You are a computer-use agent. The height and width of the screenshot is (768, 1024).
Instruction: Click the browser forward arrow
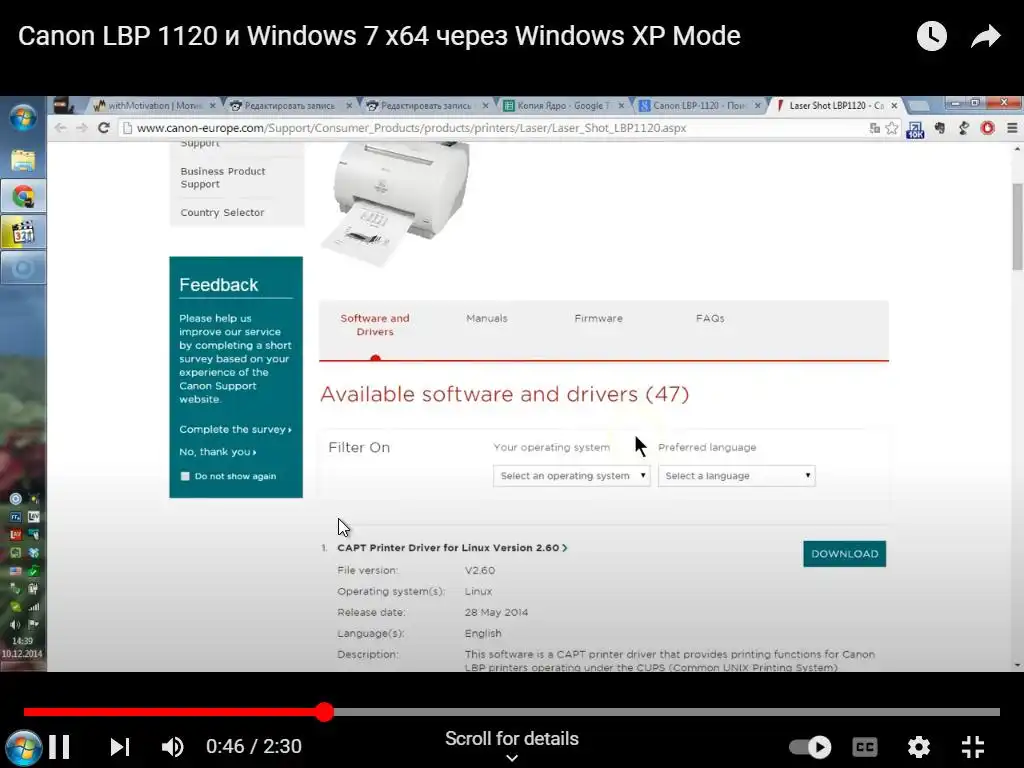[x=82, y=128]
